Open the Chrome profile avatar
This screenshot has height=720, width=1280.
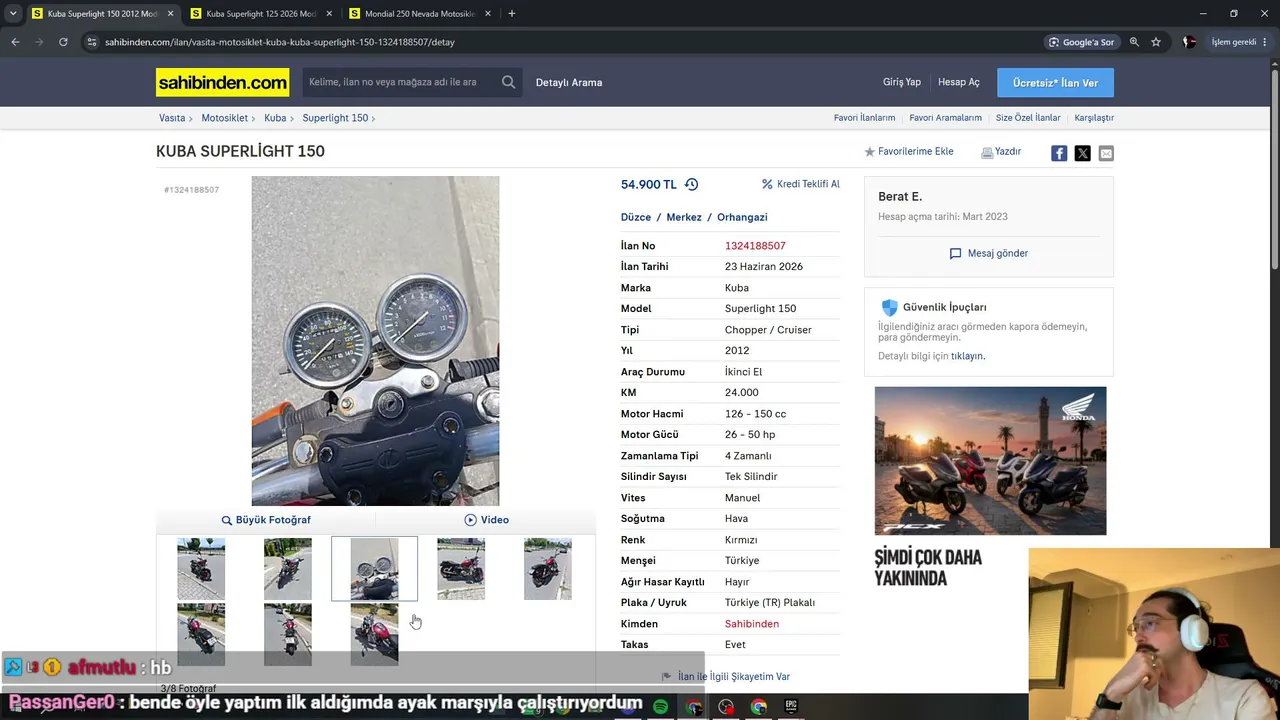(x=1189, y=42)
